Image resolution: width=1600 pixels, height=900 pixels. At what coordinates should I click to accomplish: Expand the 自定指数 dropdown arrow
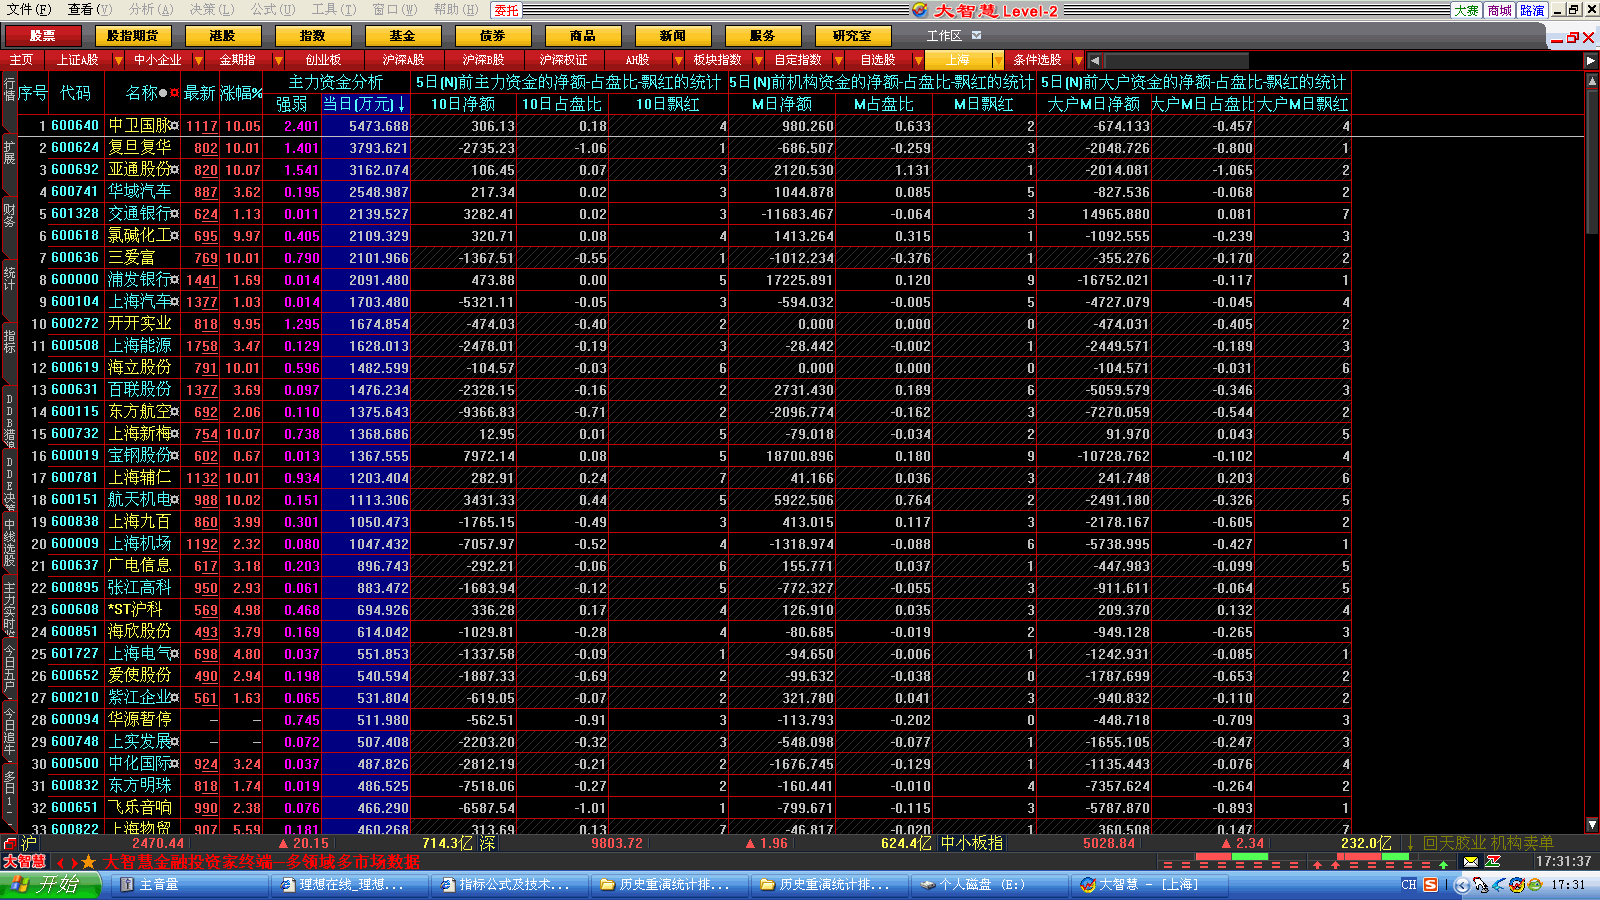838,61
